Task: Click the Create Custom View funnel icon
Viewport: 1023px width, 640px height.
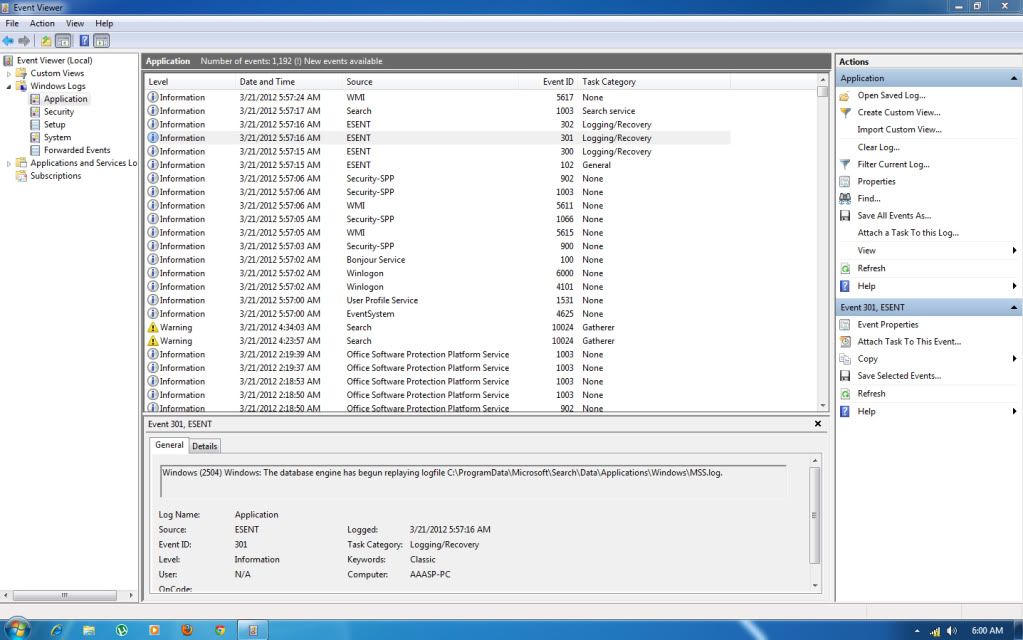Action: coord(845,113)
